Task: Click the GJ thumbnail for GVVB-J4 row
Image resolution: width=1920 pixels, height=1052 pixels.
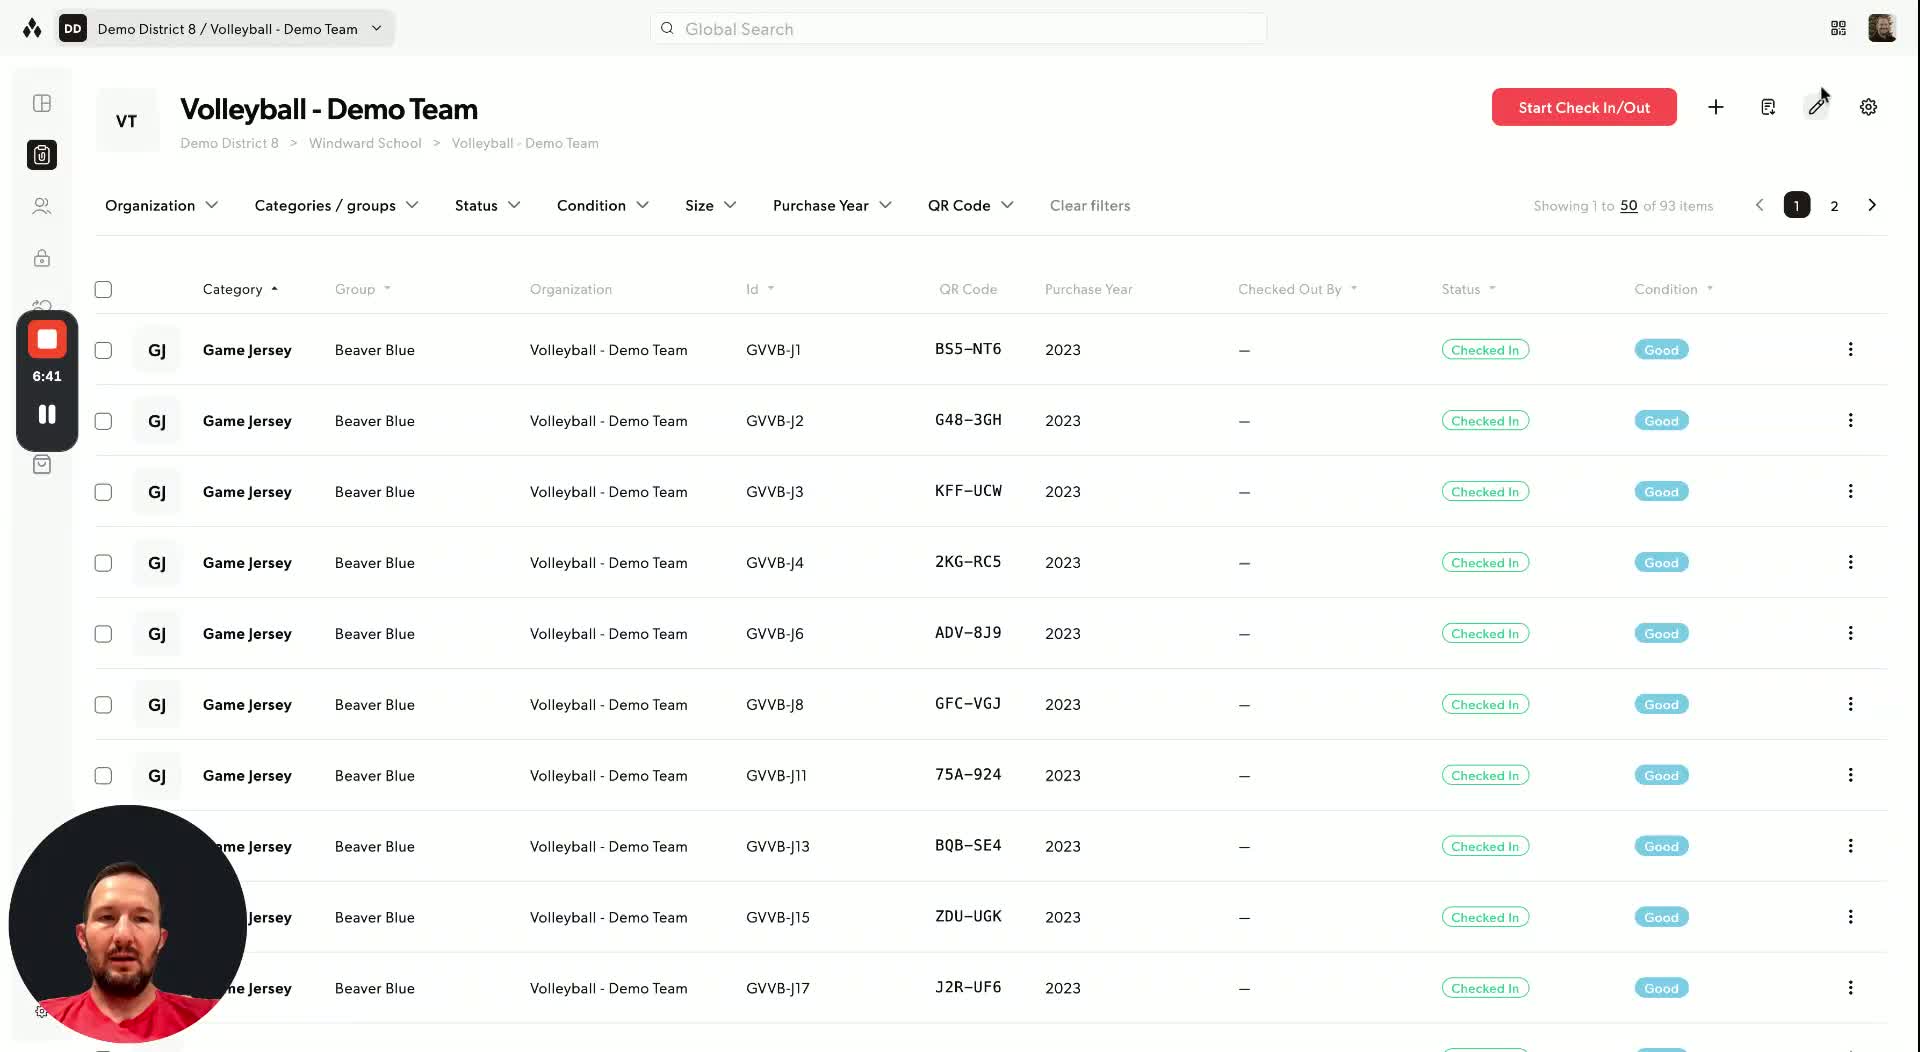Action: point(157,563)
